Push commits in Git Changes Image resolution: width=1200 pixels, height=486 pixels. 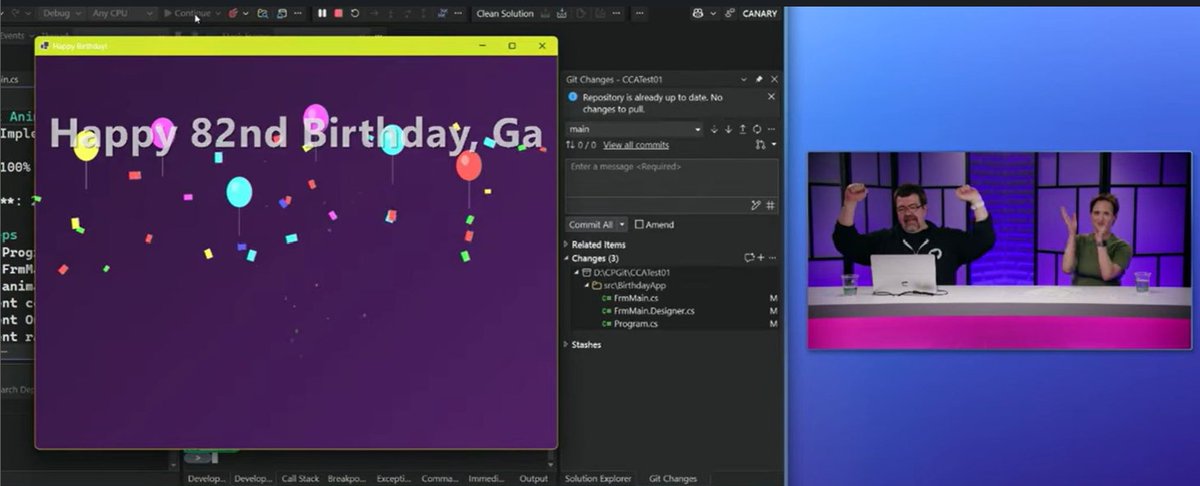(x=742, y=129)
